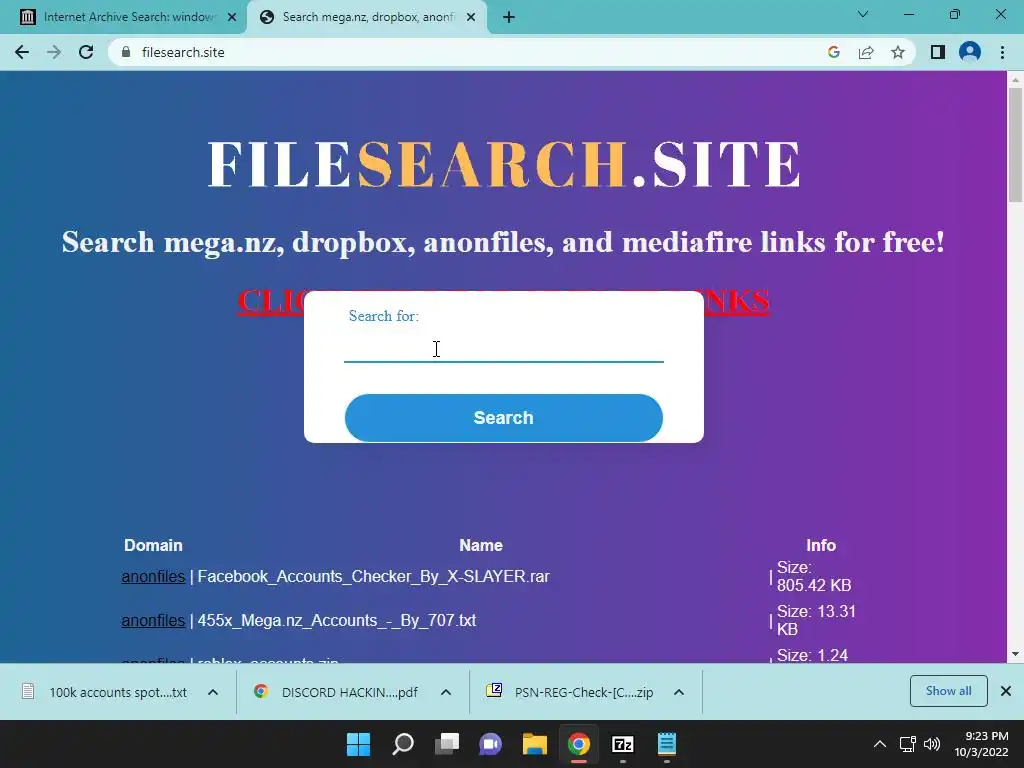This screenshot has height=768, width=1024.
Task: Expand the tab search chevron
Action: (863, 14)
